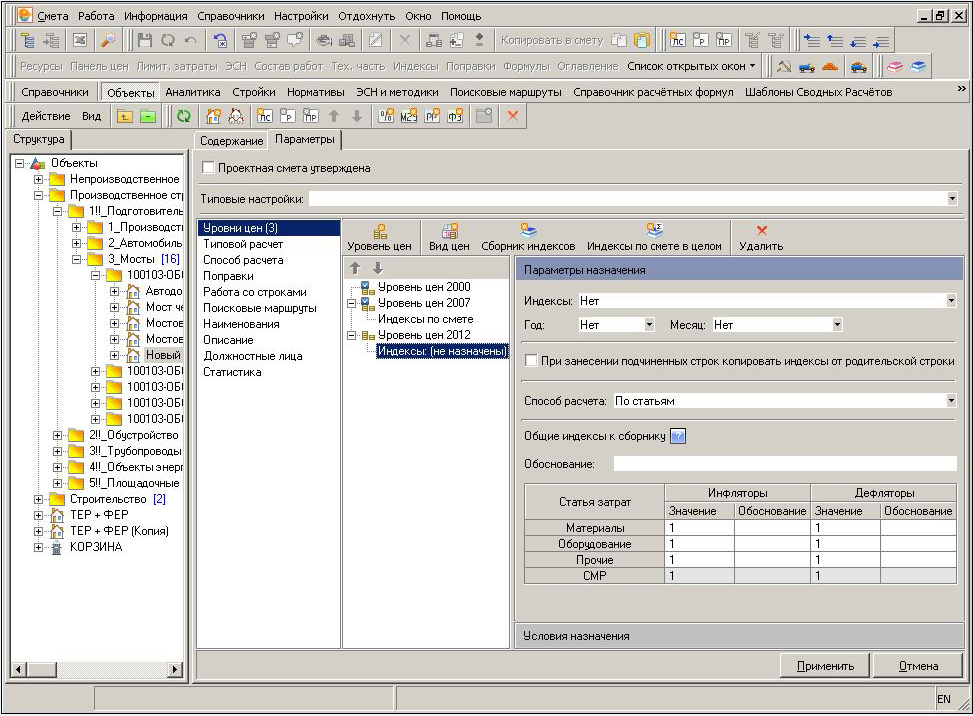Click the Вид button in the objects toolbar
This screenshot has width=973, height=716.
tap(91, 116)
